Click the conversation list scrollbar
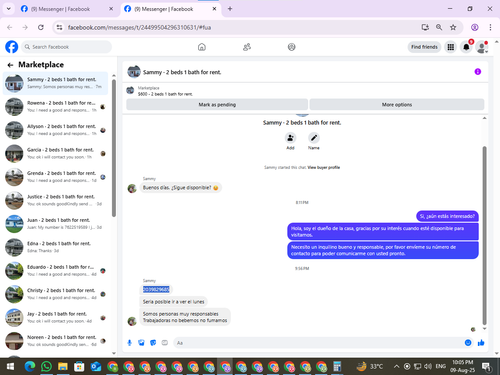Image resolution: width=500 pixels, height=375 pixels. coord(114,148)
